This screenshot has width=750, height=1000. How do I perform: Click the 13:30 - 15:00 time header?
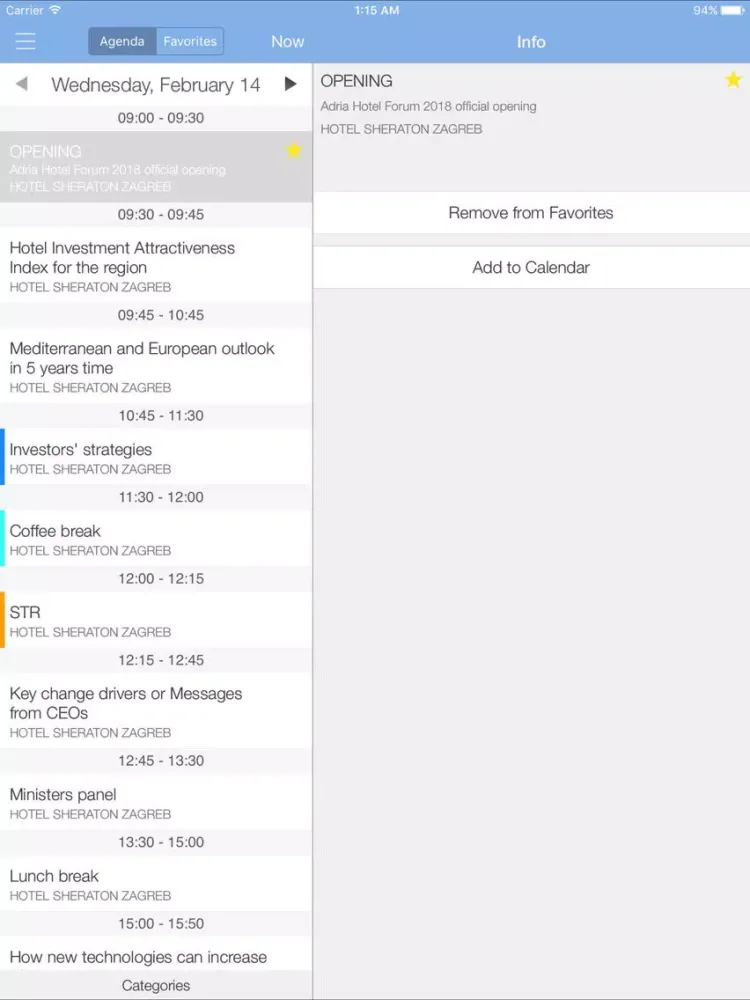point(161,842)
